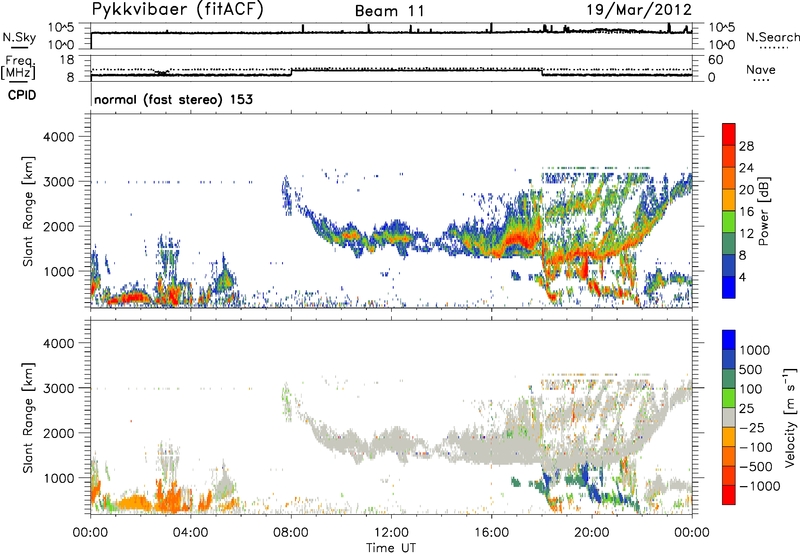Click the '20:00' time axis tick label
The image size is (800, 554).
(x=592, y=533)
